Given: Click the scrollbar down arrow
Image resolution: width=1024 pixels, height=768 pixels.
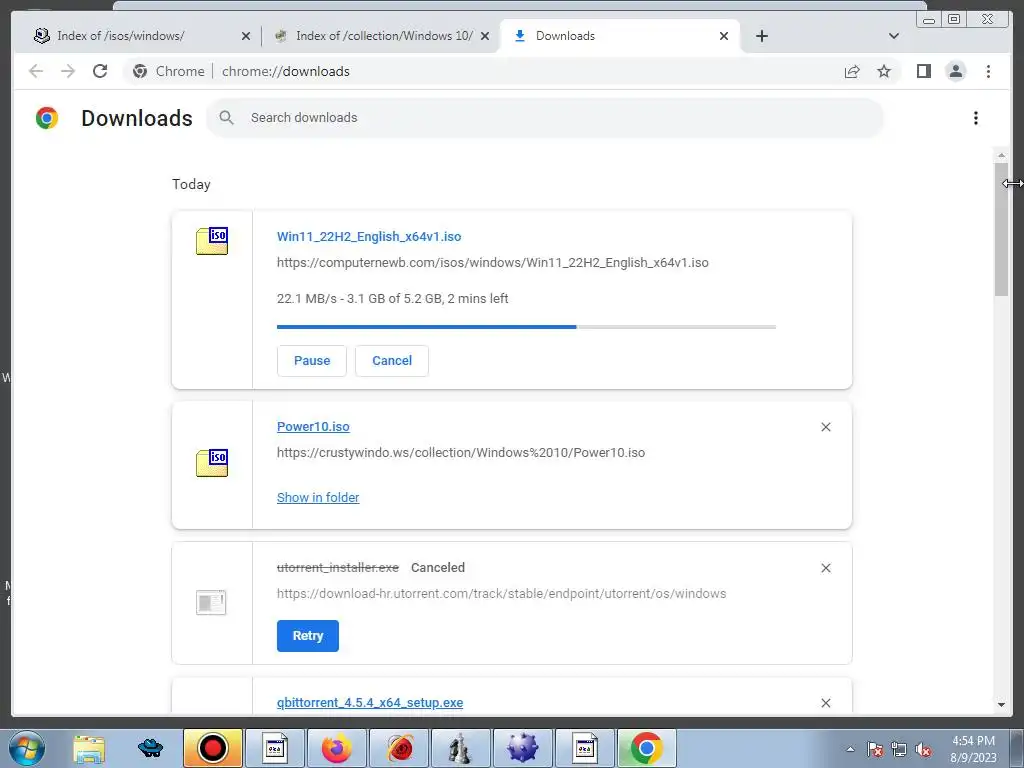Looking at the screenshot, I should point(1001,705).
